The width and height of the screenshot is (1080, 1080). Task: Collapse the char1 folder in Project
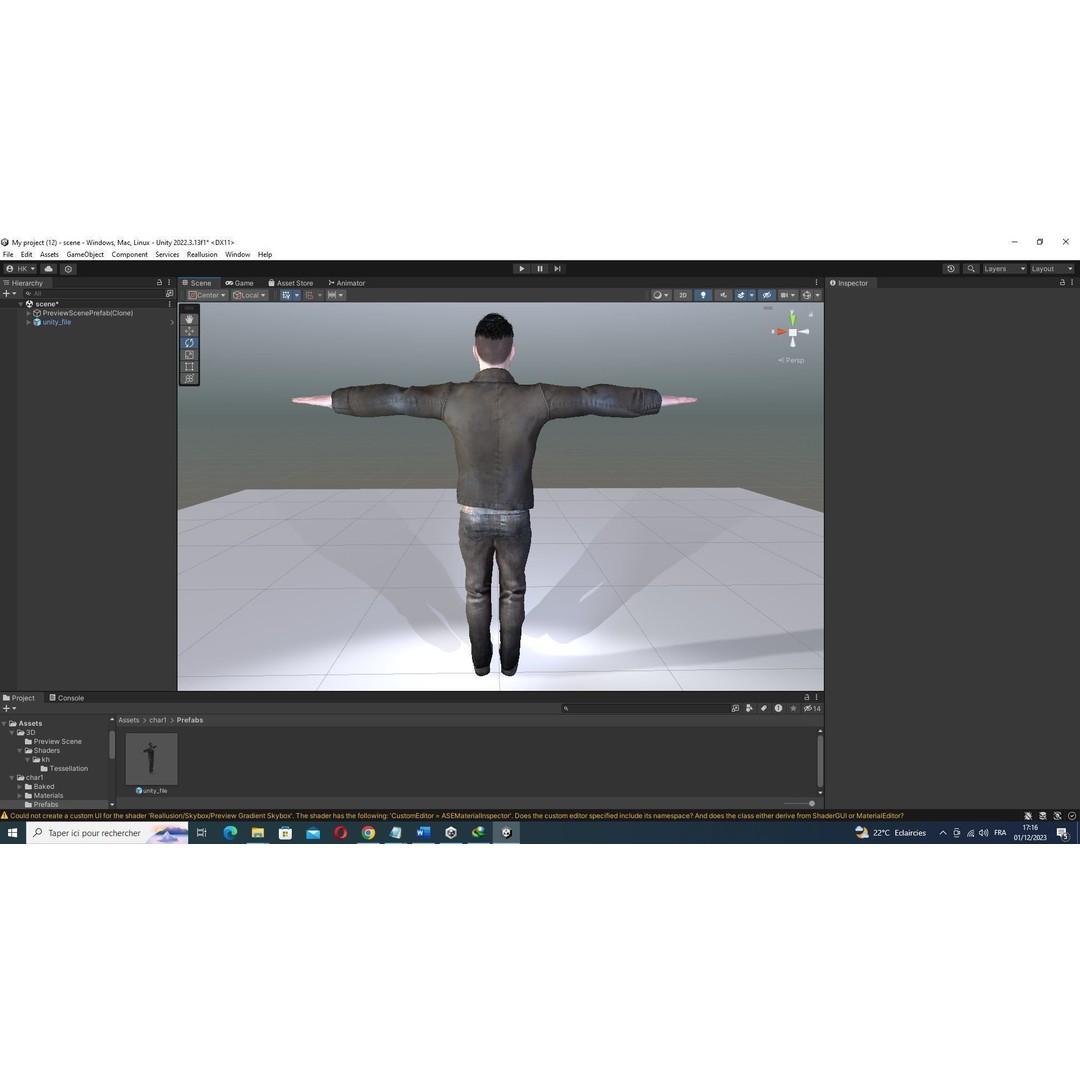(x=12, y=777)
